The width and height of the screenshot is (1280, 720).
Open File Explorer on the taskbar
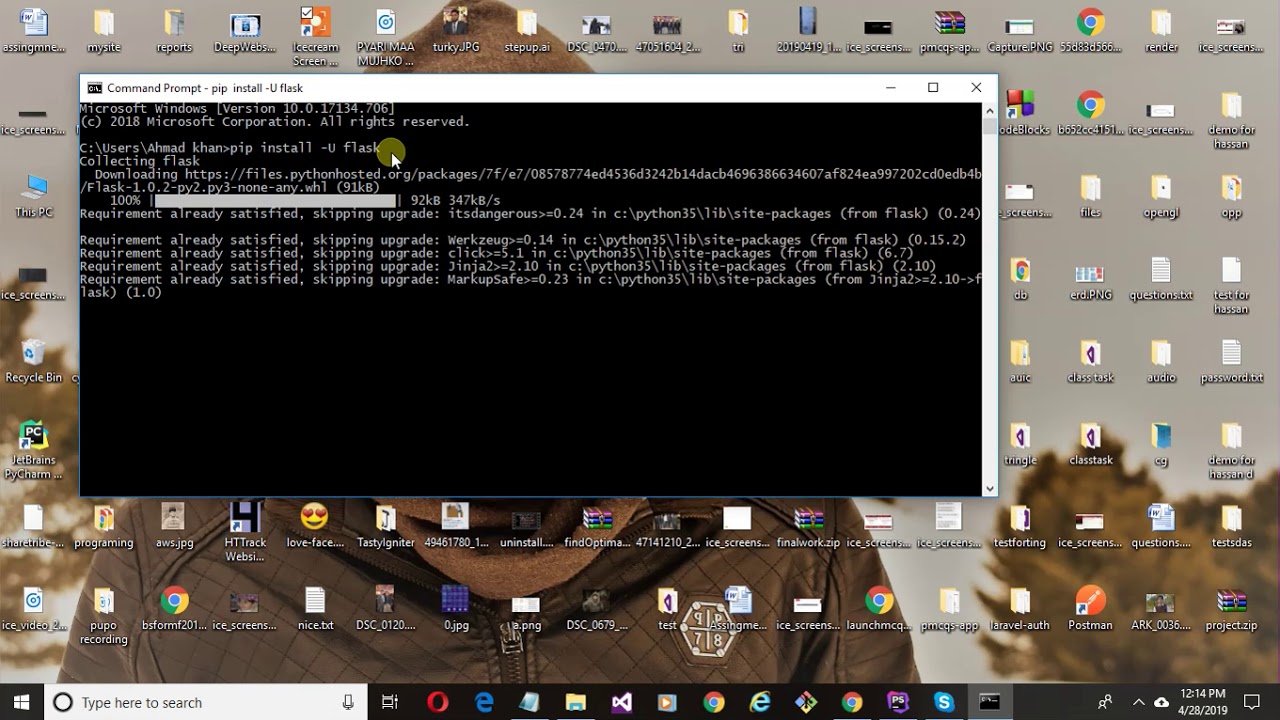click(x=576, y=702)
